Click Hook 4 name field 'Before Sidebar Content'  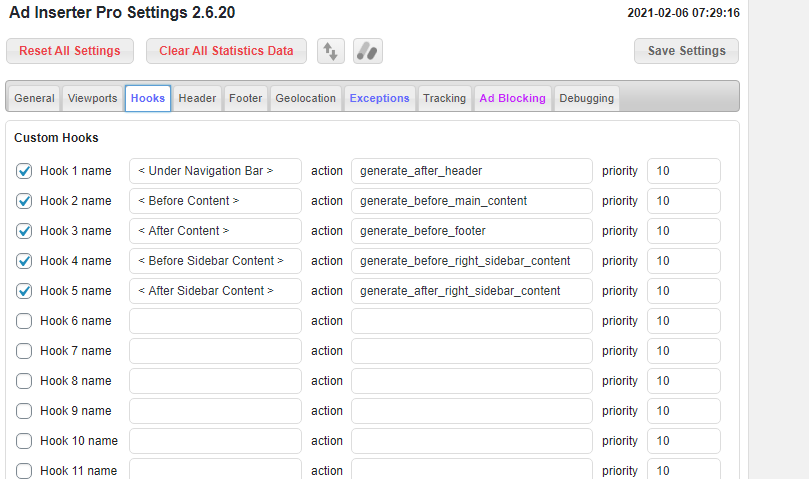(215, 261)
